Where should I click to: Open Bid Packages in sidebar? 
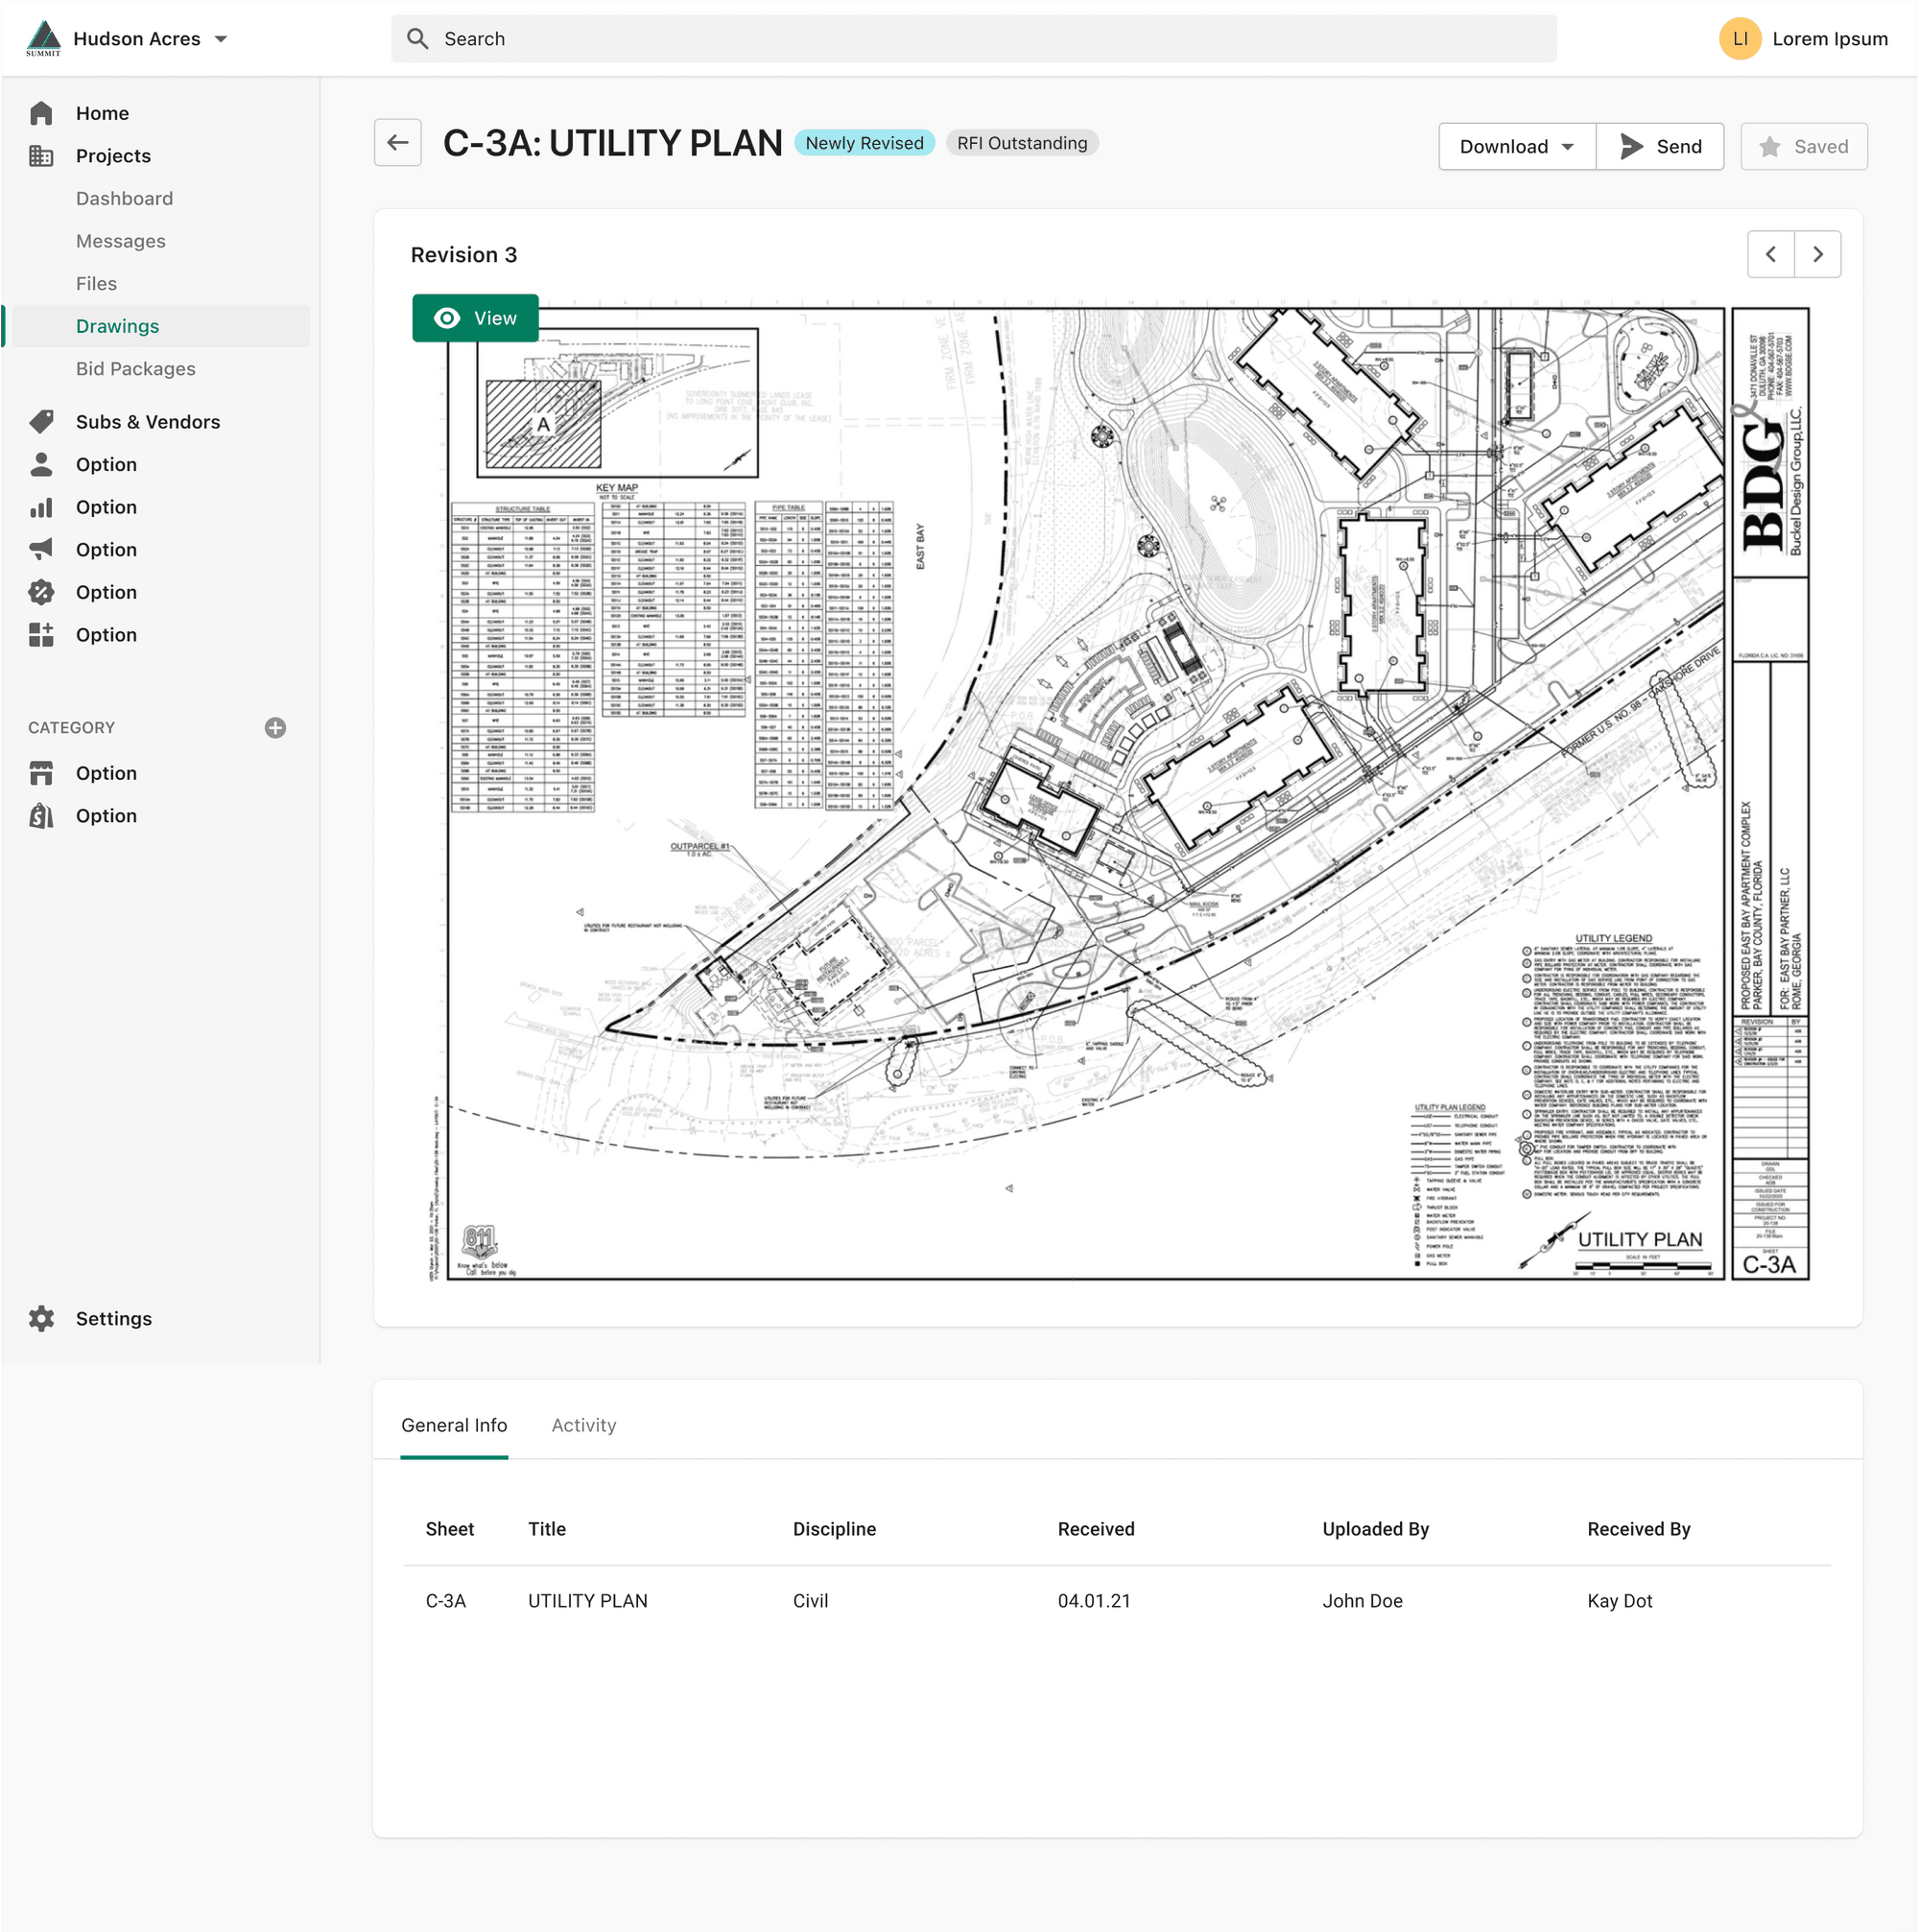point(135,369)
